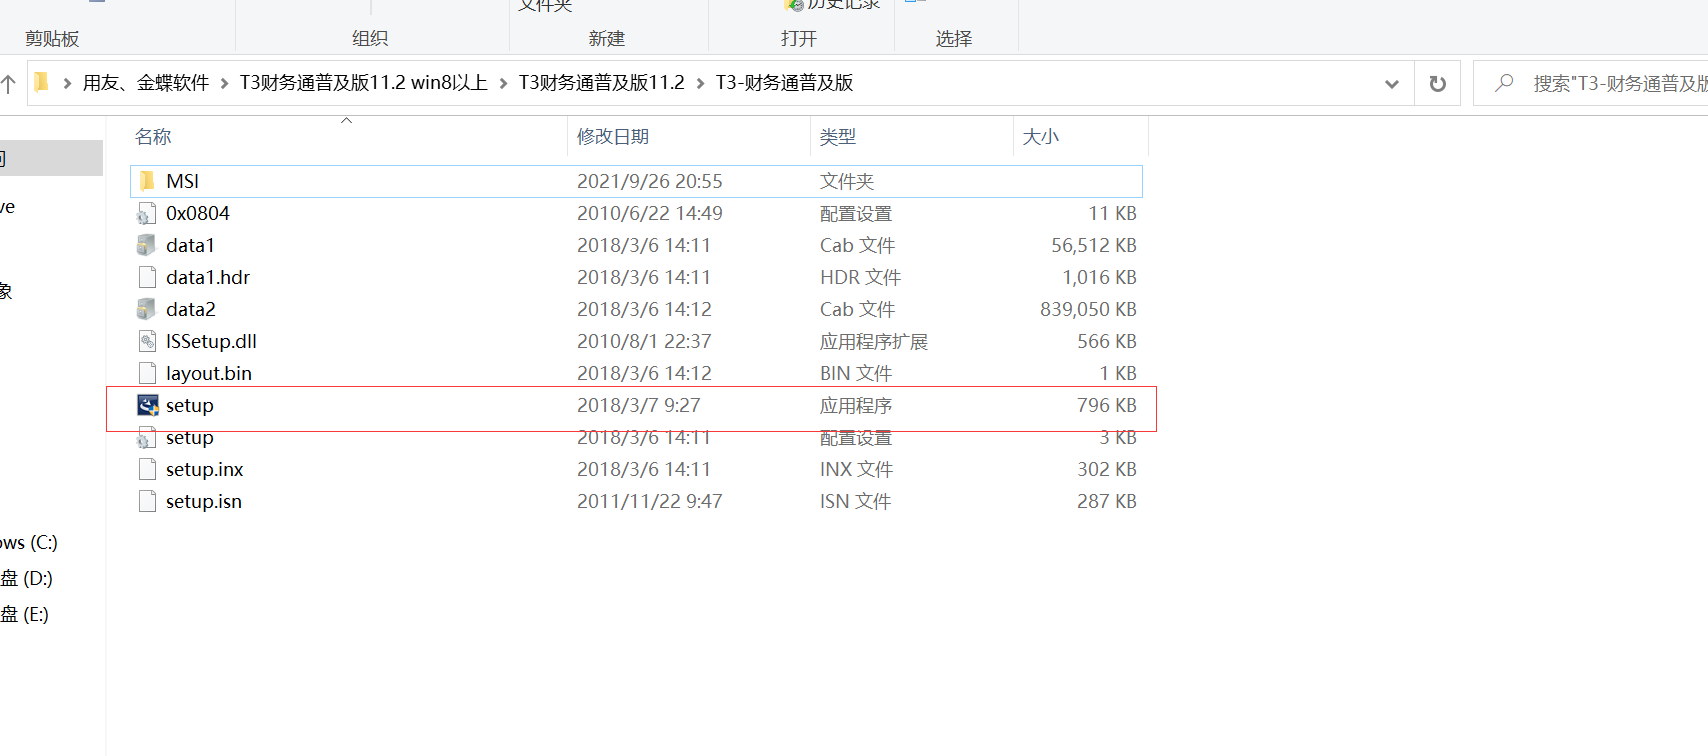Viewport: 1708px width, 756px height.
Task: Select the (D:) drive in navigation pane
Action: pyautogui.click(x=26, y=579)
